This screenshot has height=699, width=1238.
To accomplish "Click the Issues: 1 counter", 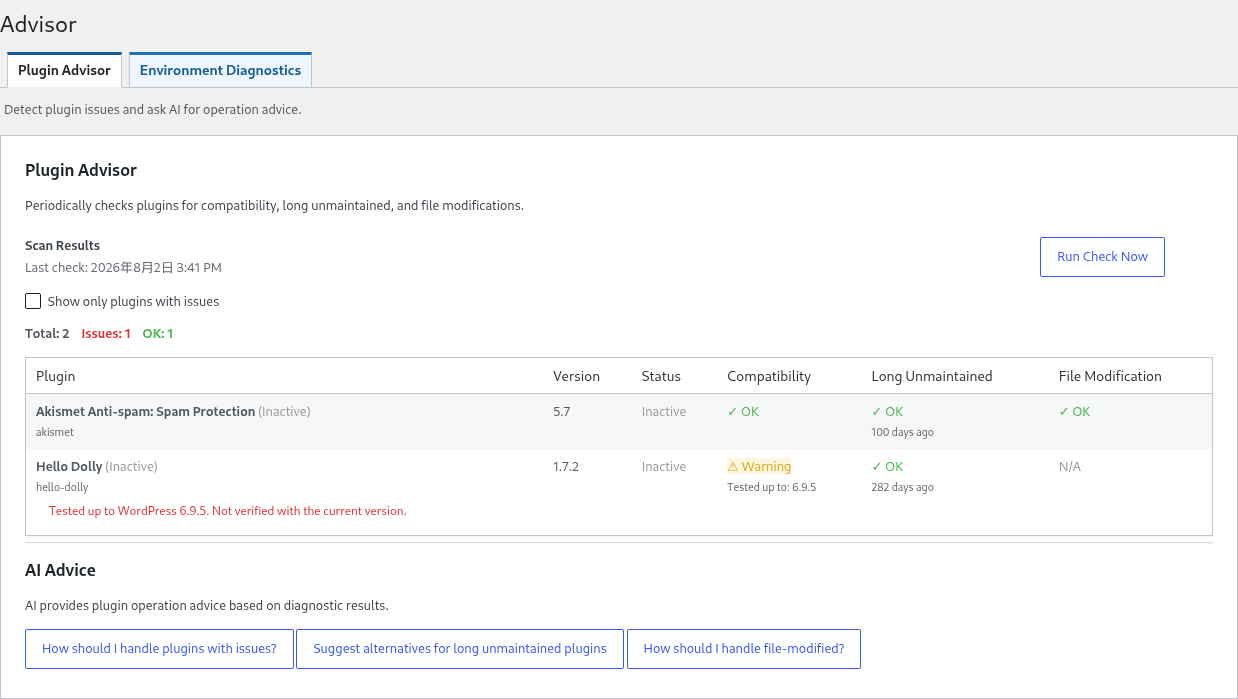I will [x=106, y=334].
